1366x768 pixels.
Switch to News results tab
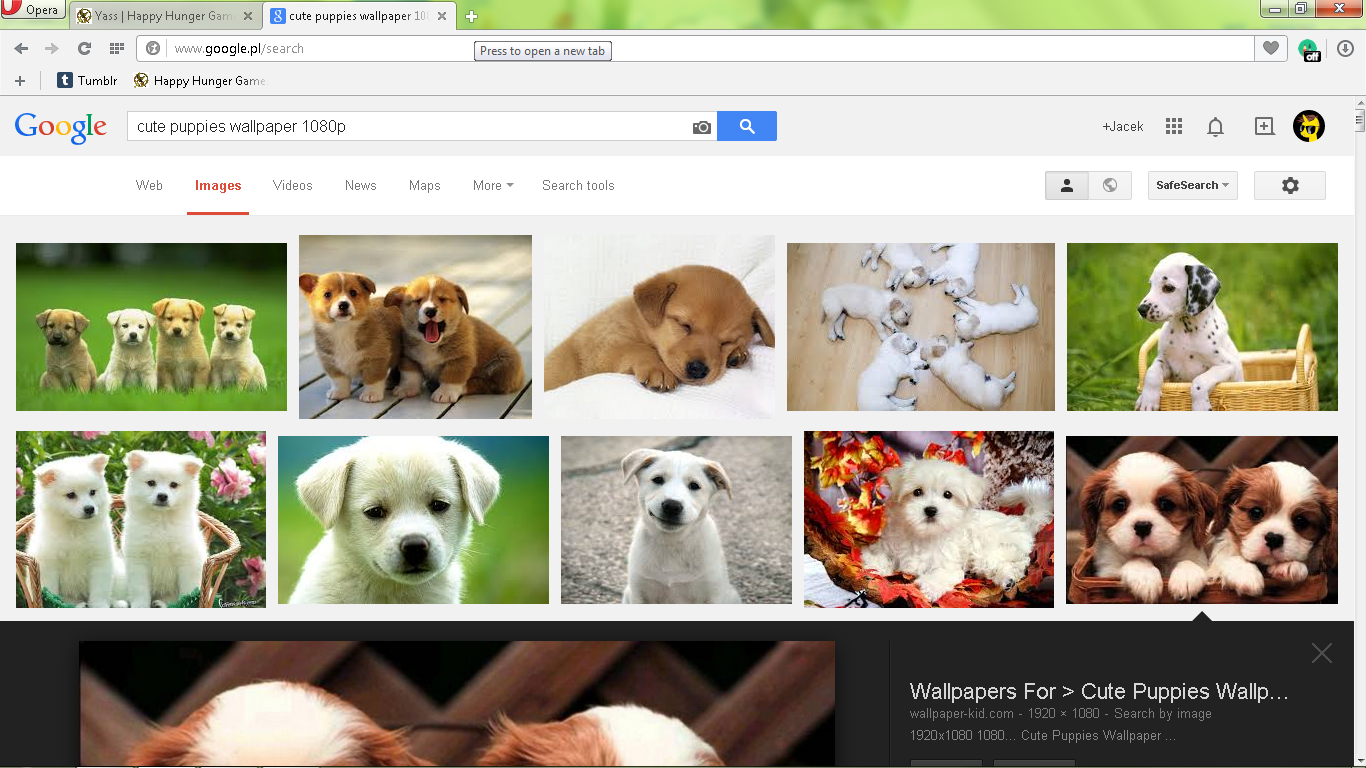click(x=361, y=185)
